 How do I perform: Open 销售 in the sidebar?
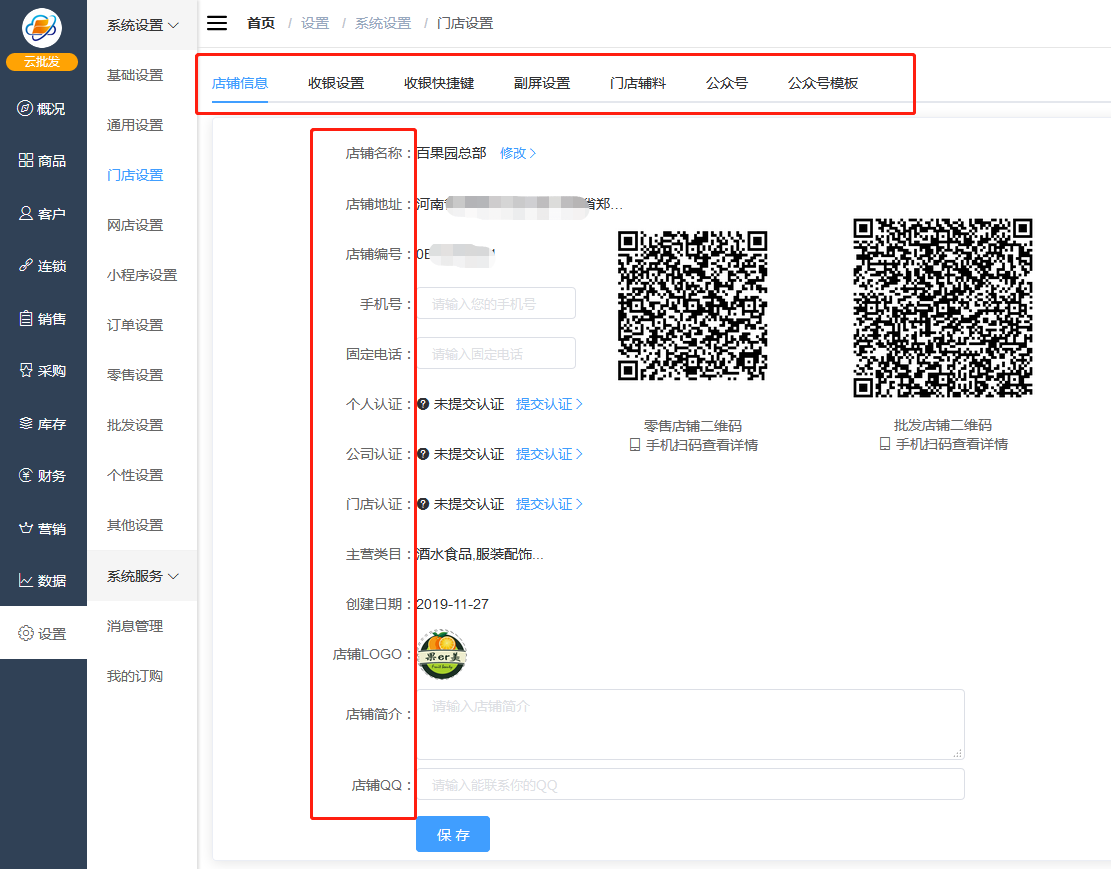(42, 318)
